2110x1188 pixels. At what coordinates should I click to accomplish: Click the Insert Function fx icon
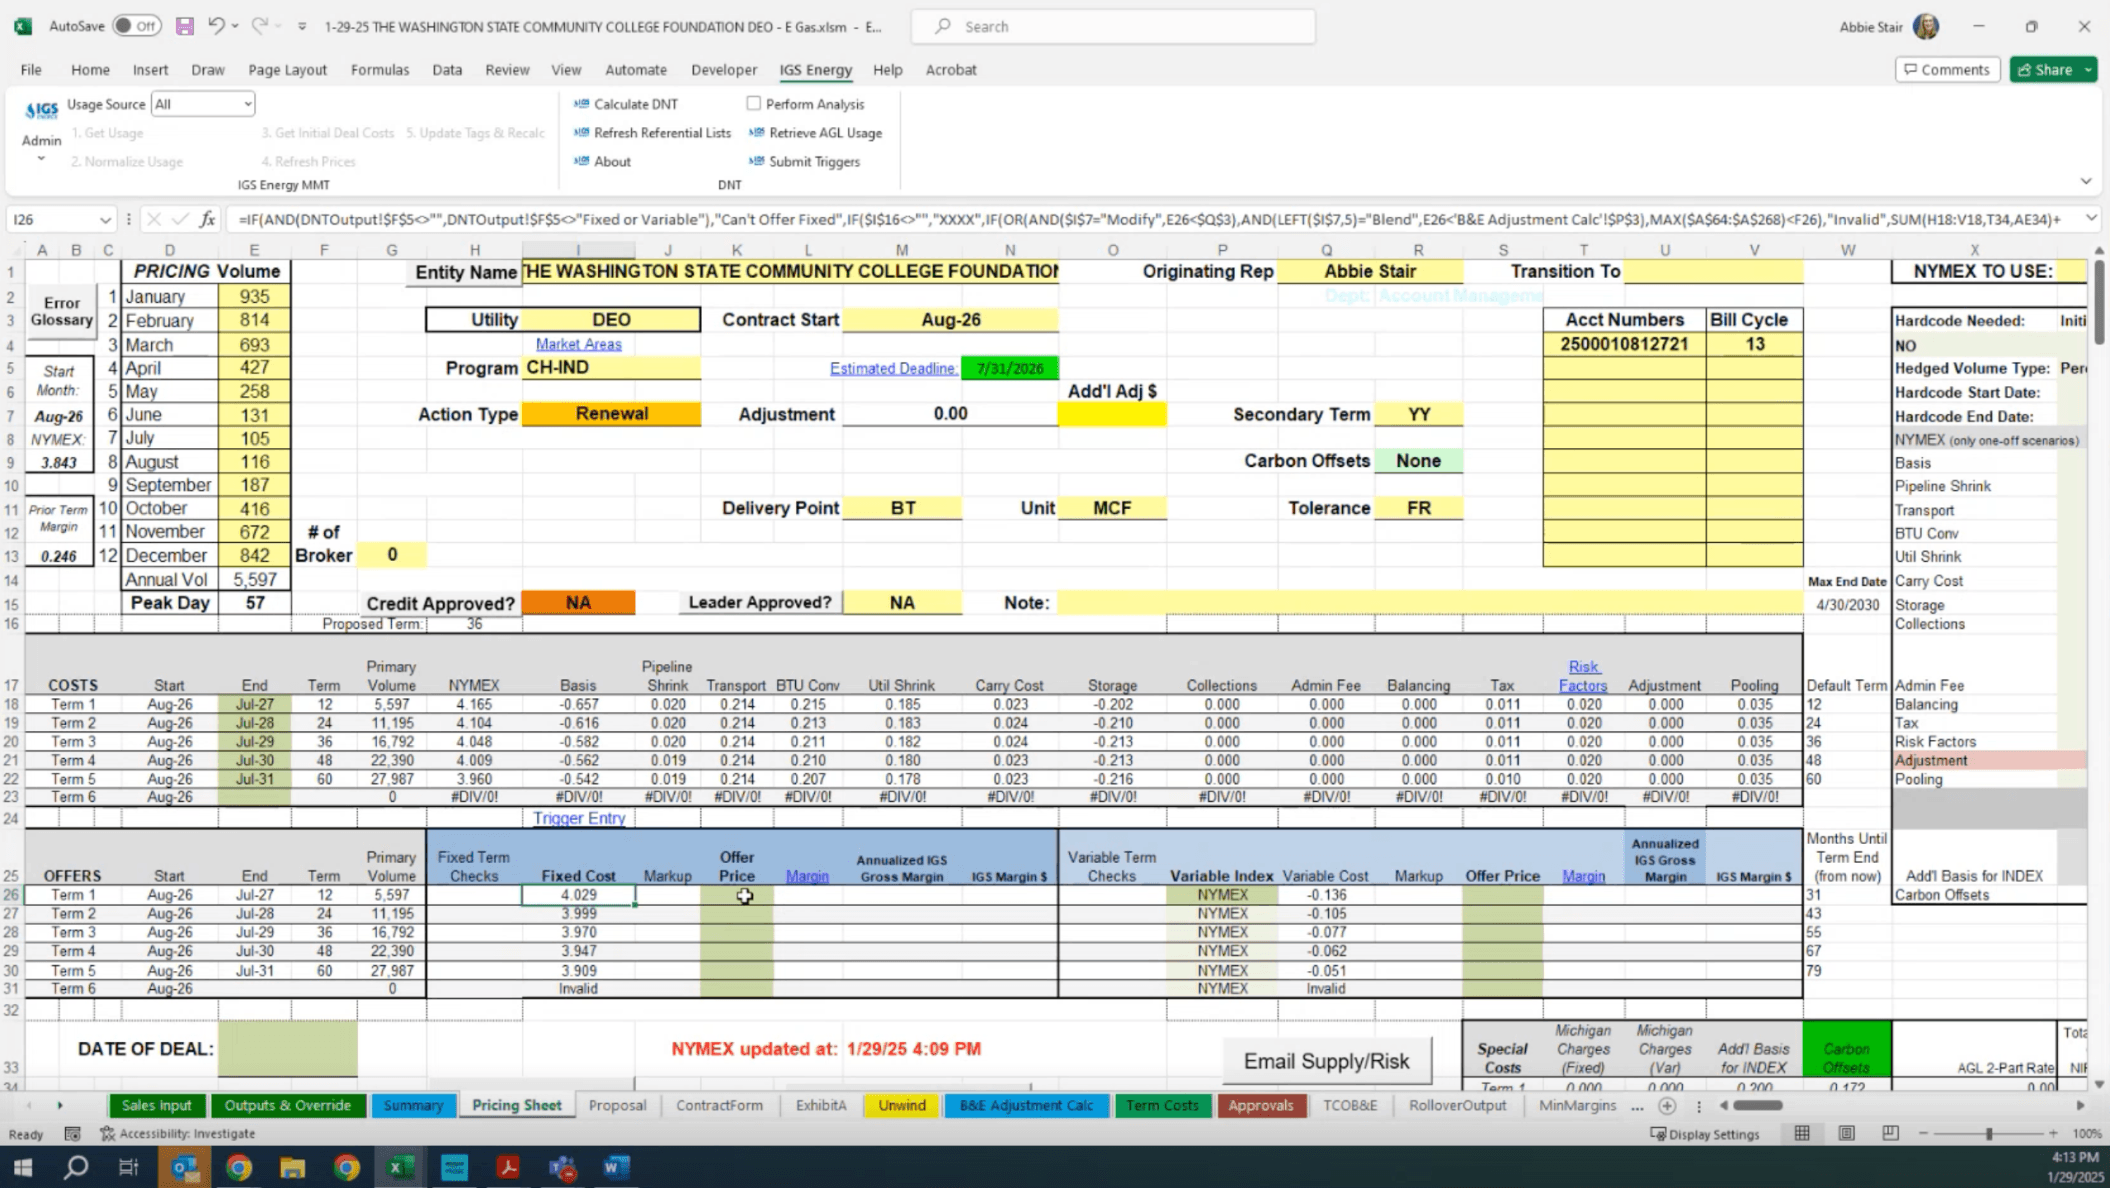[x=207, y=219]
